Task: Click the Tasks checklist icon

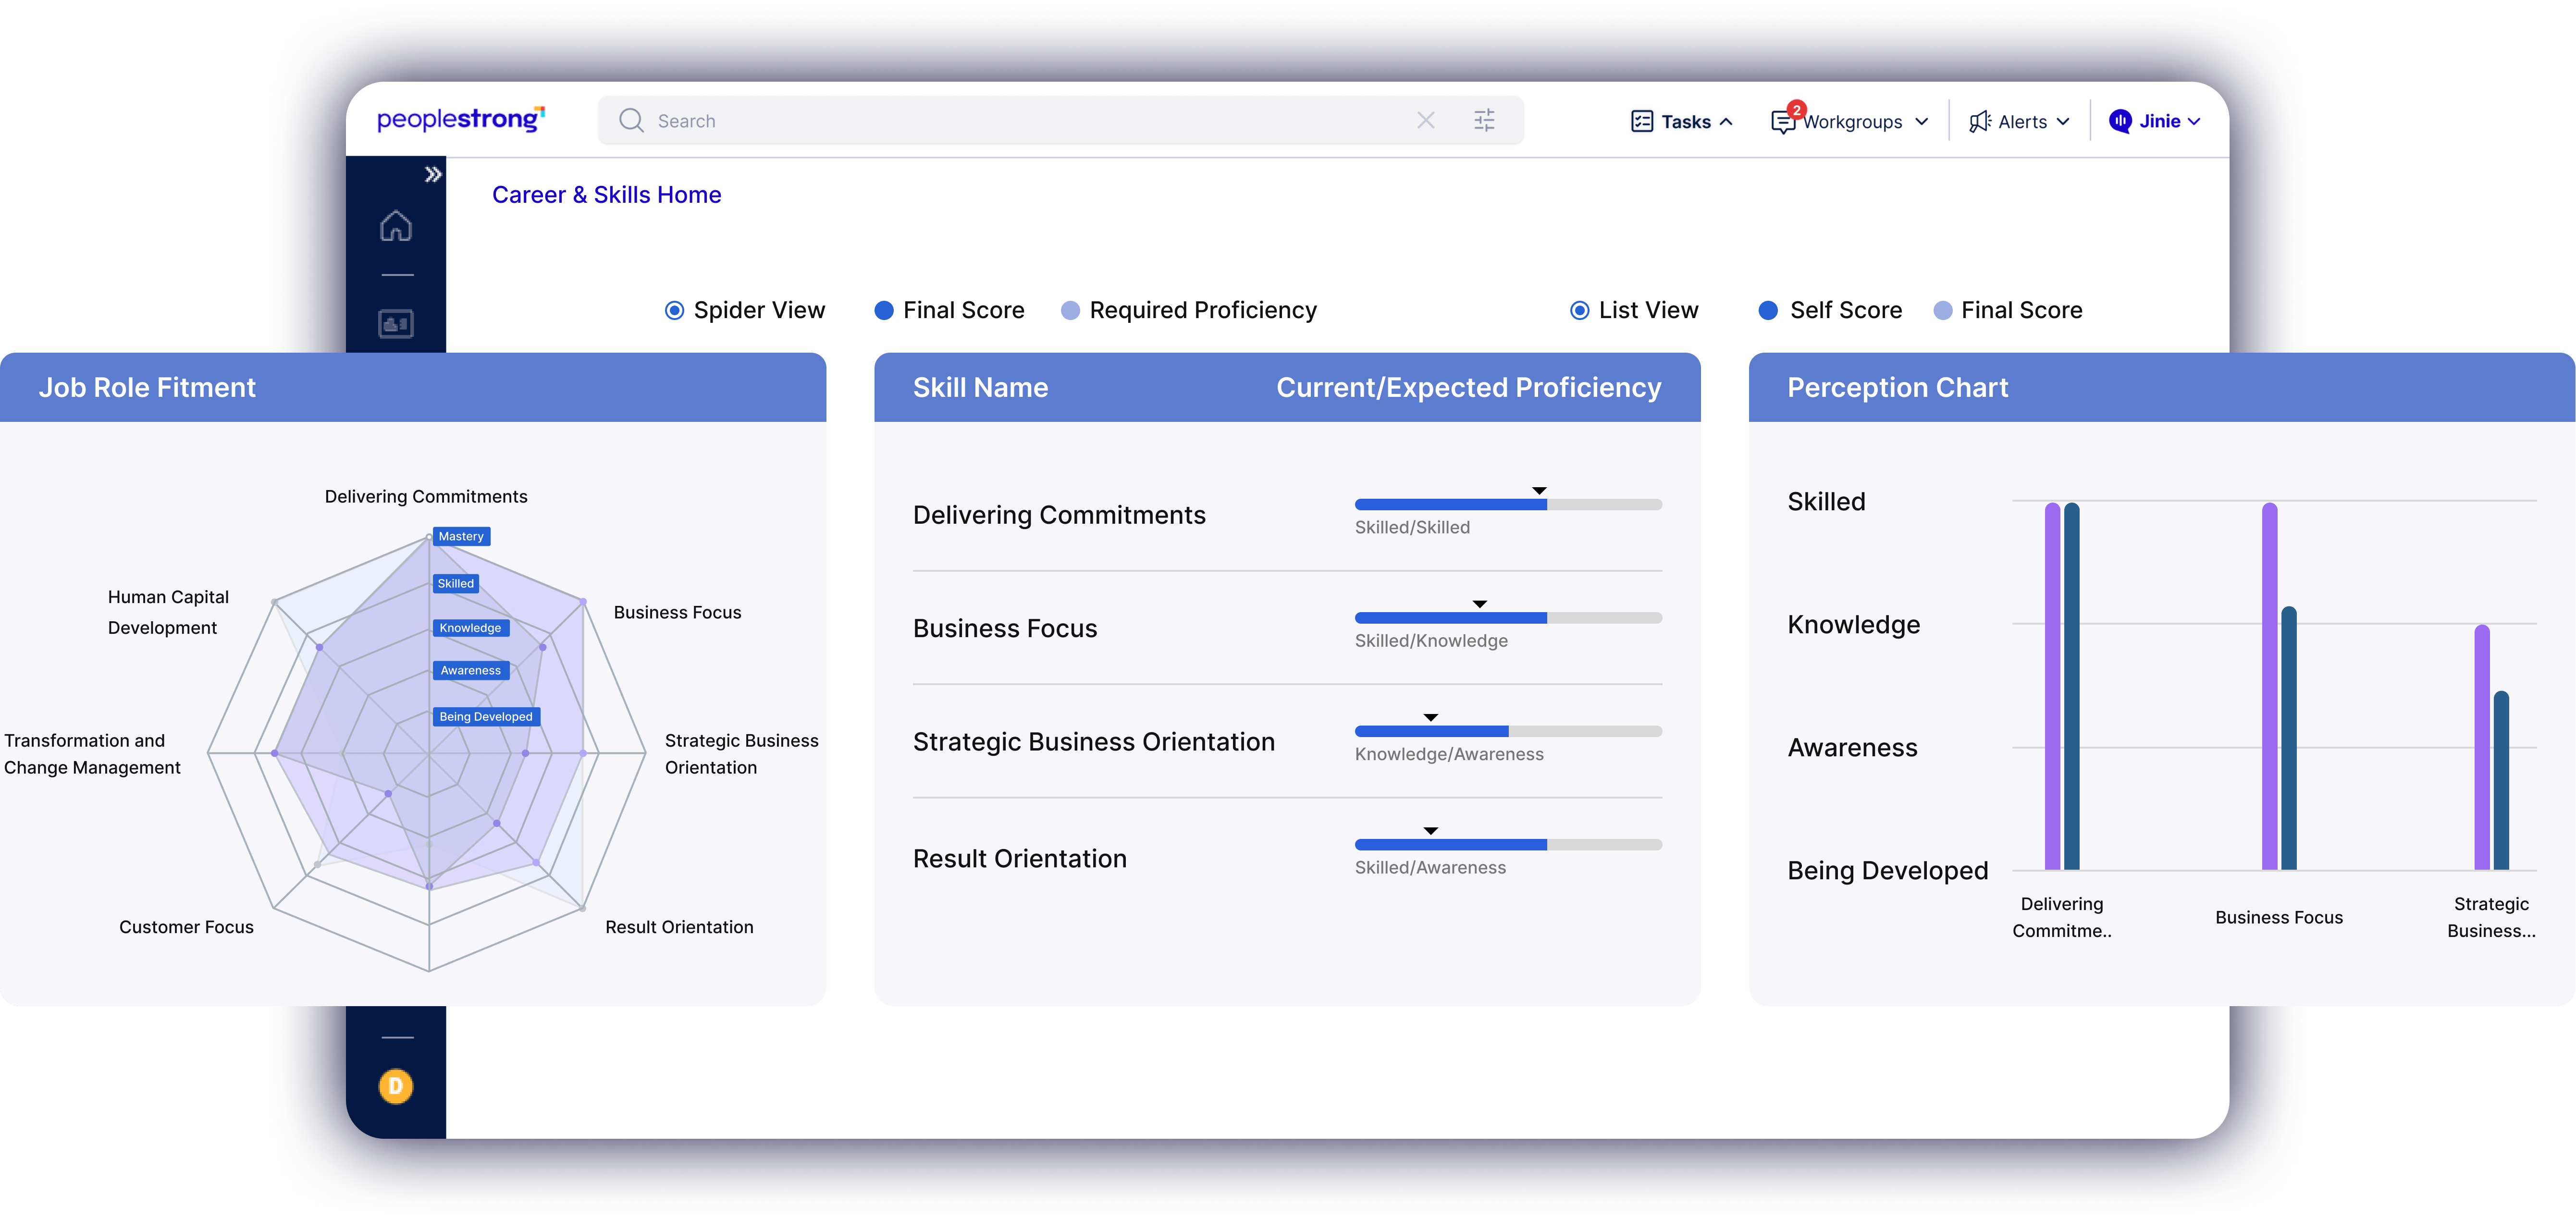Action: (1642, 122)
